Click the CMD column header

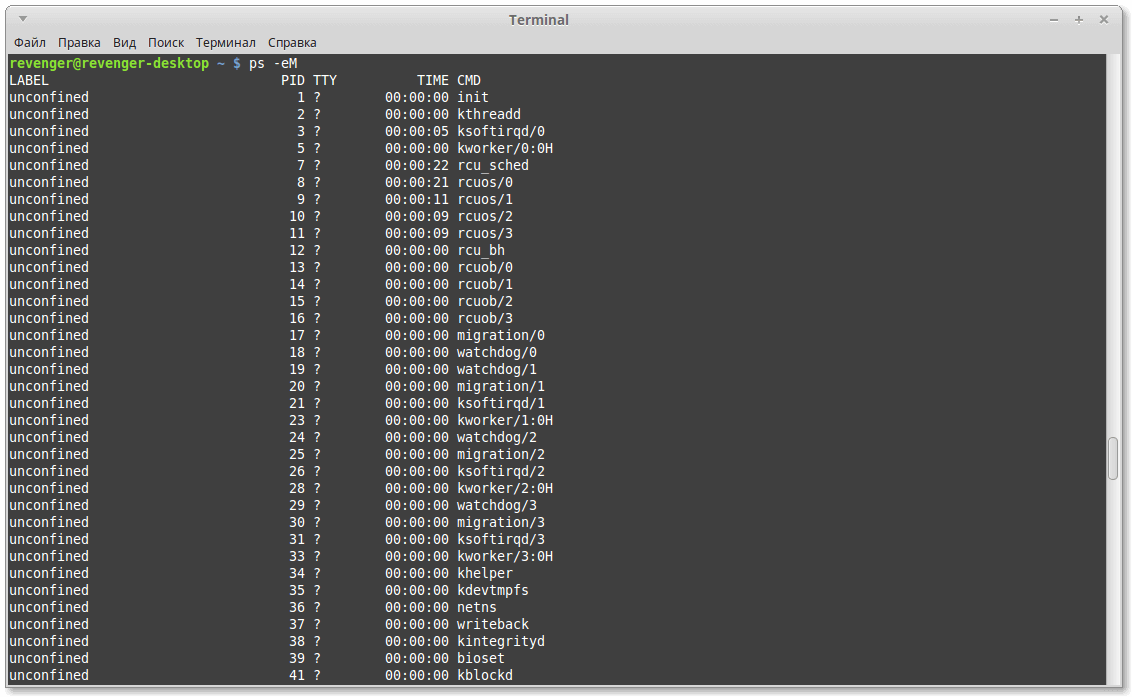pyautogui.click(x=469, y=80)
